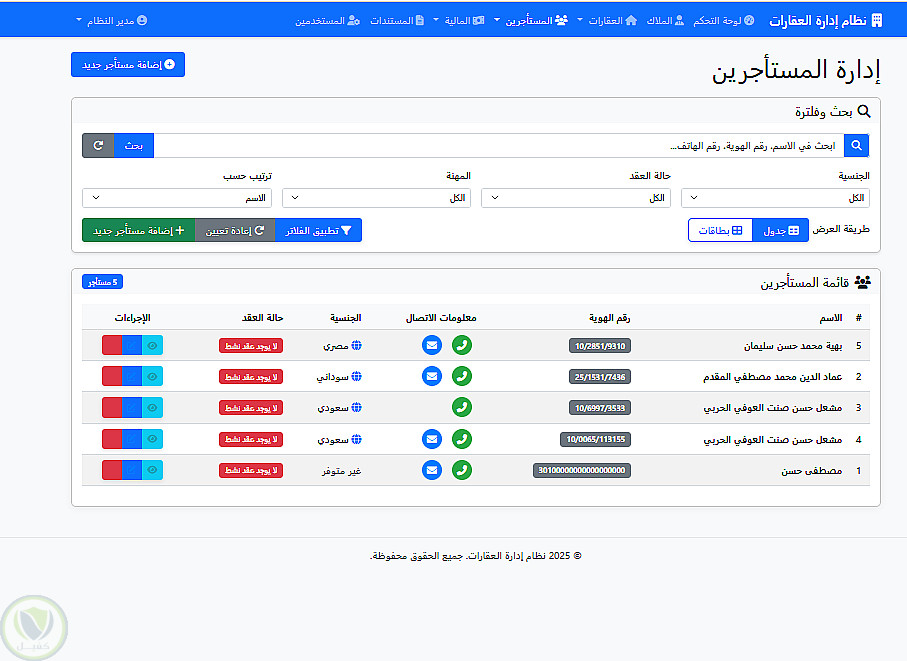Switch display to جدول table view
The image size is (907, 661).
pyautogui.click(x=780, y=230)
